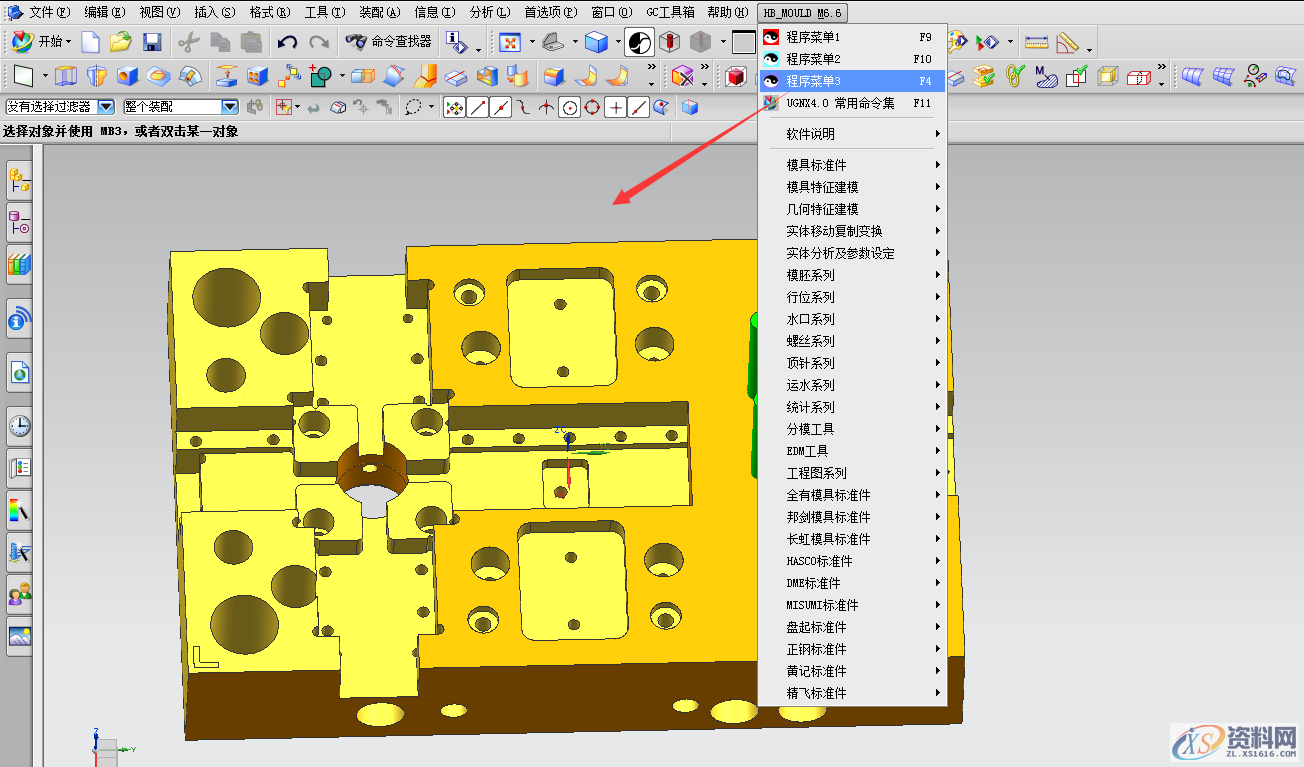
Task: Toggle the arc center snap point button
Action: [570, 107]
